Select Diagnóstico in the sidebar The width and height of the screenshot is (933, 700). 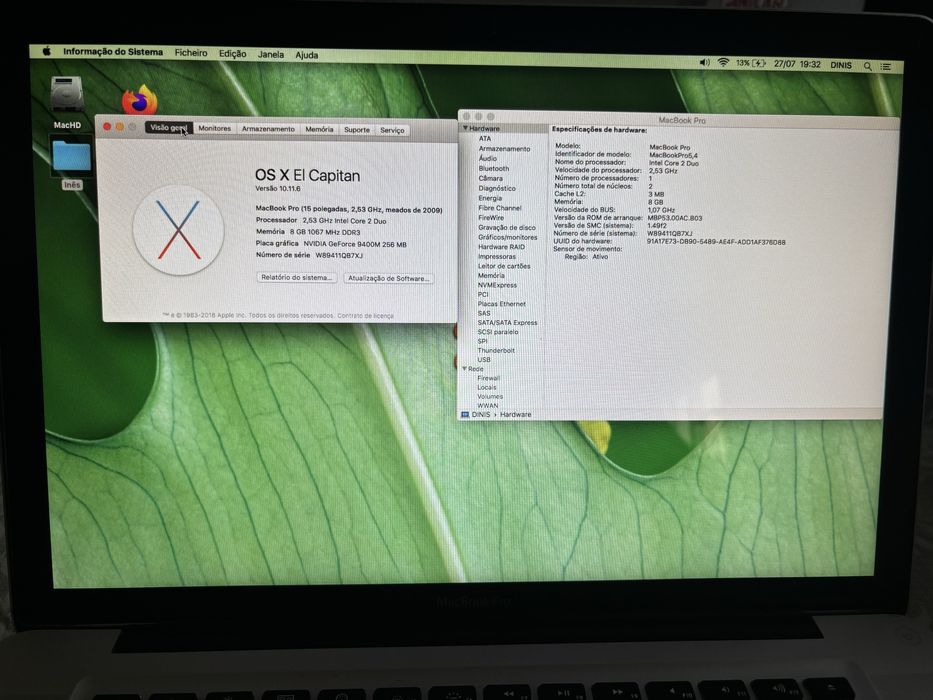tap(497, 188)
